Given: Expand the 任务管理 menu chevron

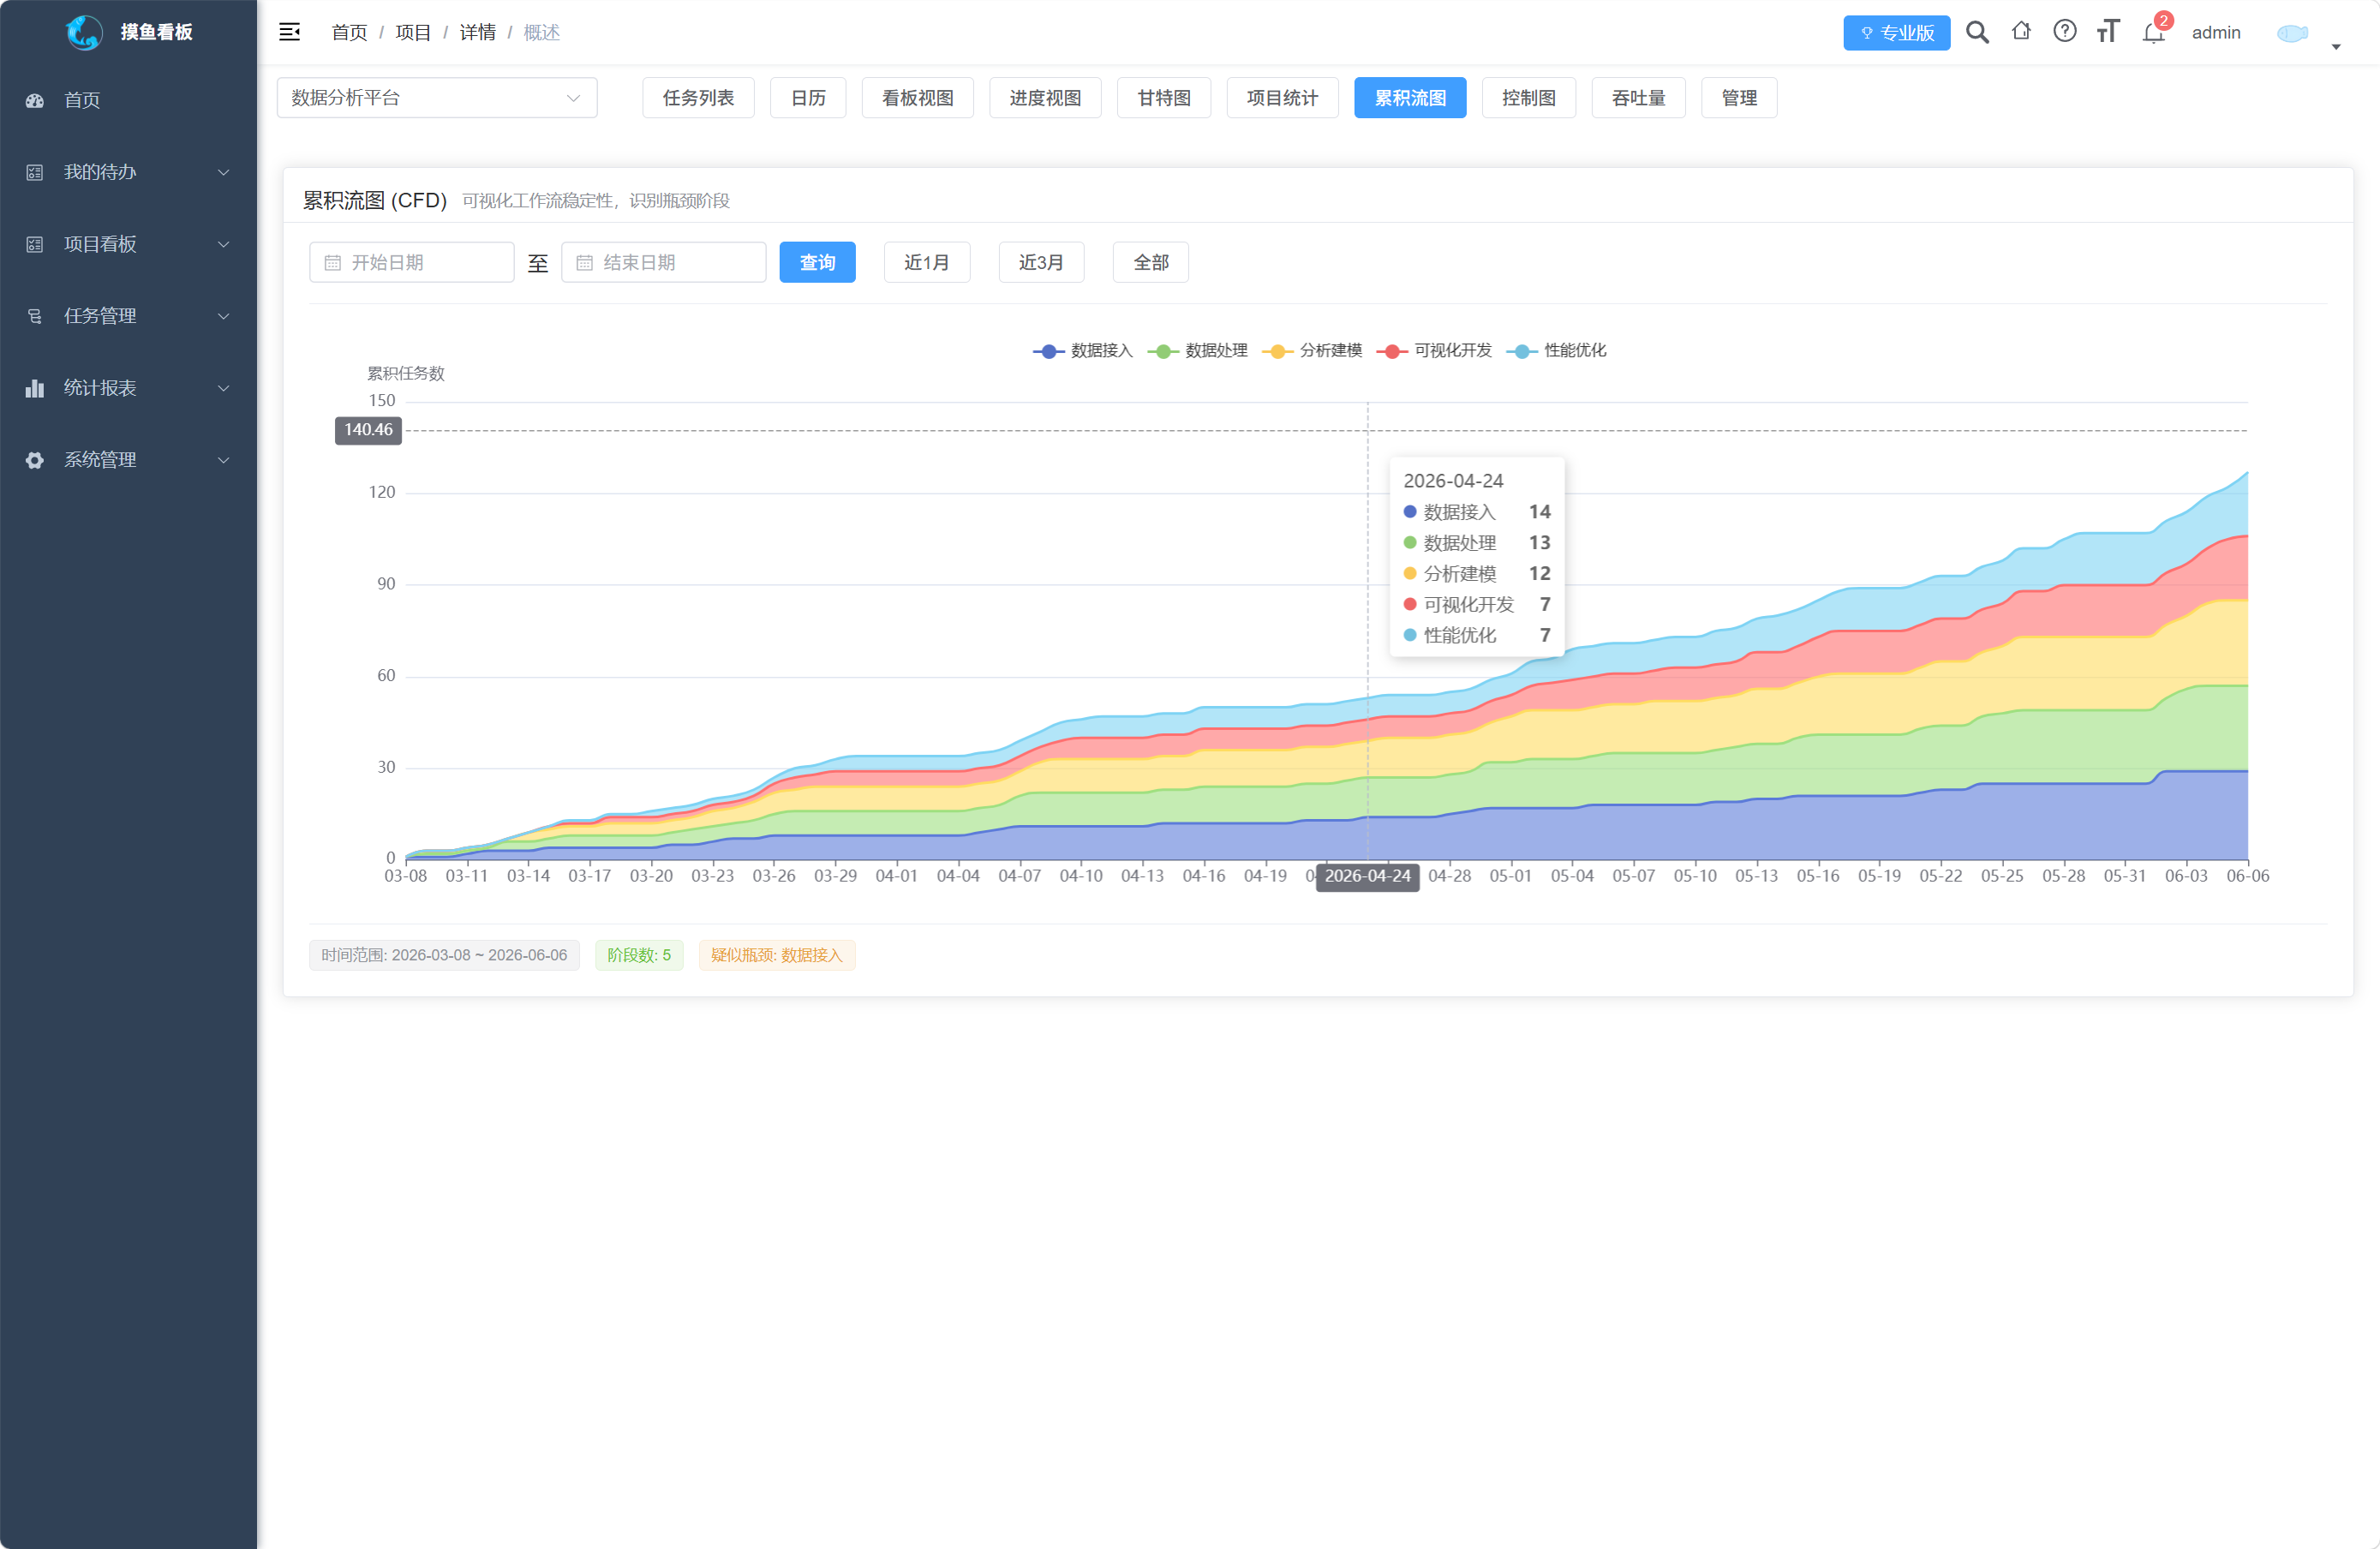Looking at the screenshot, I should [224, 316].
